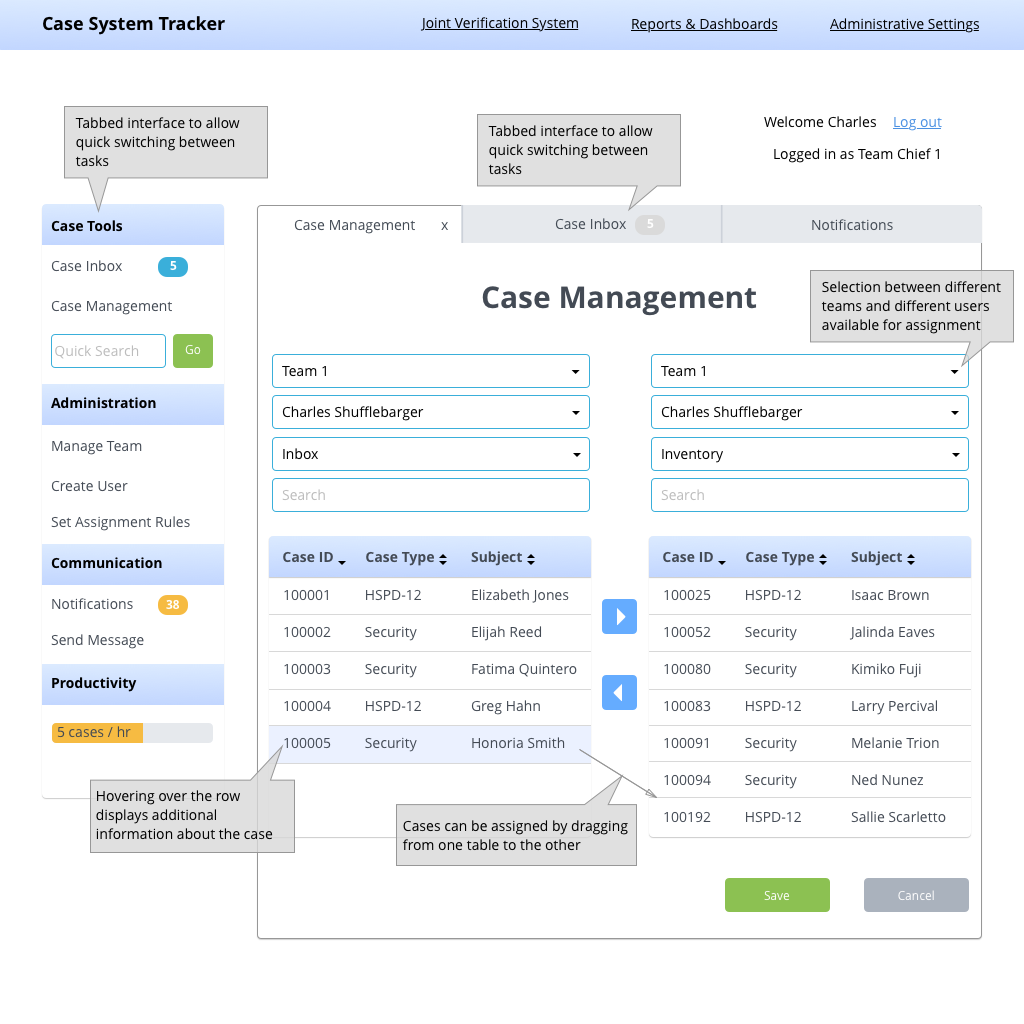Open the right Team 1 dropdown
Viewport: 1024px width, 1024px height.
pos(810,371)
